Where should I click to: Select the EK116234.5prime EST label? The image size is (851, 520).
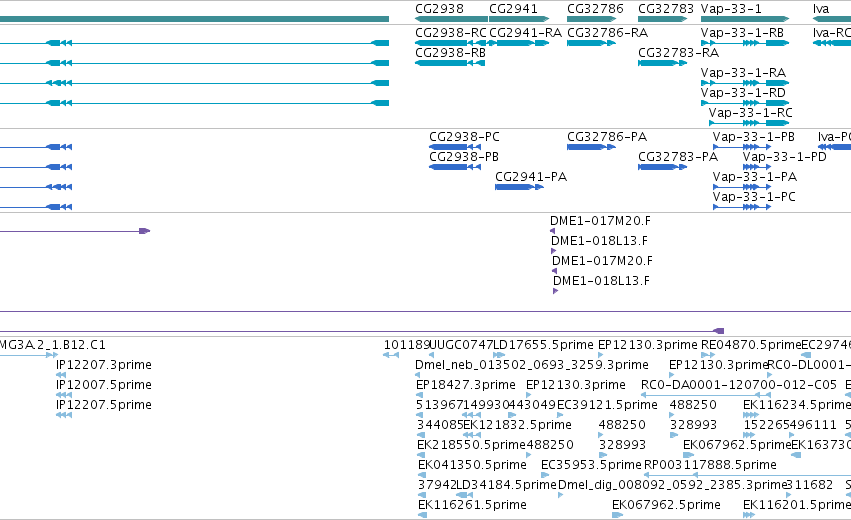click(797, 405)
